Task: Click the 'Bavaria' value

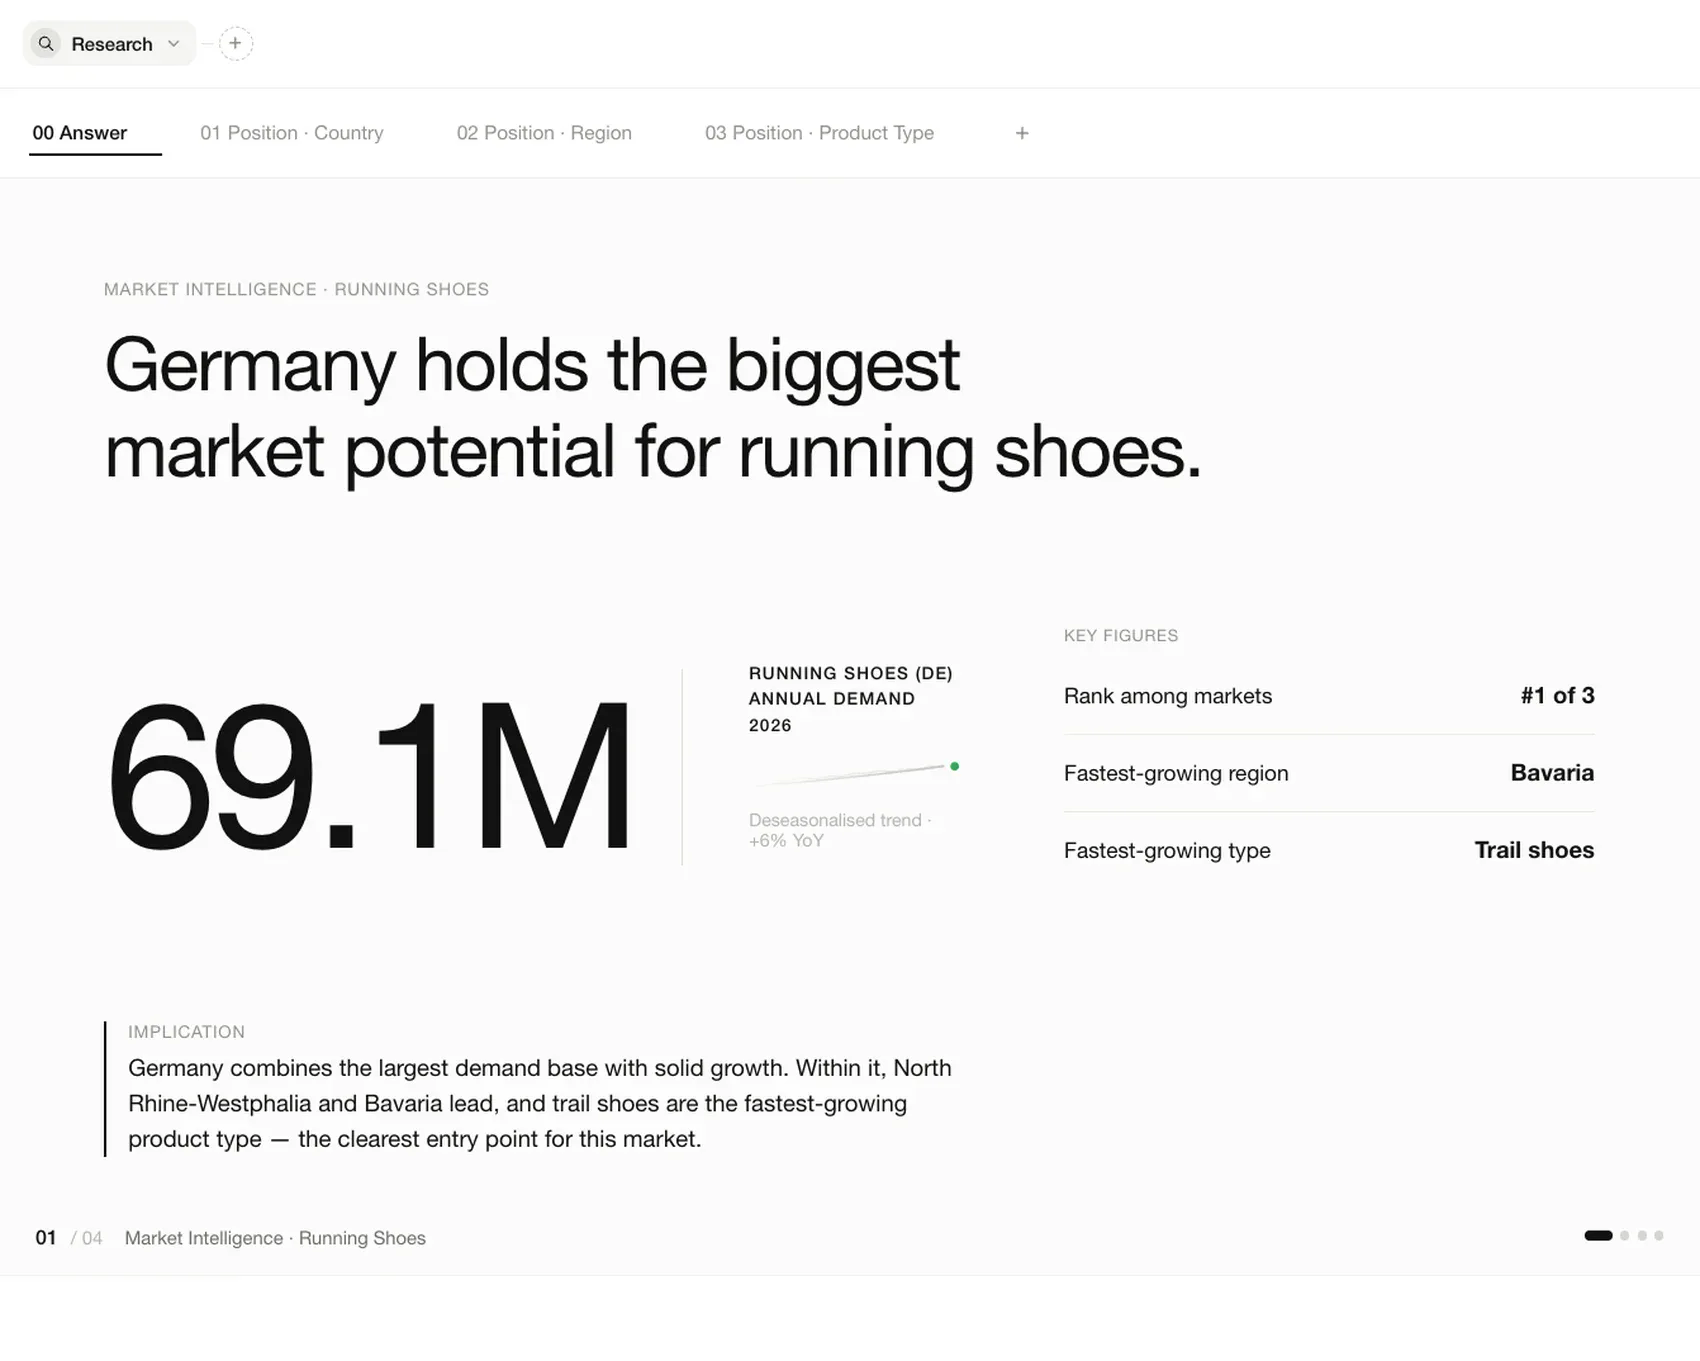Action: point(1552,773)
